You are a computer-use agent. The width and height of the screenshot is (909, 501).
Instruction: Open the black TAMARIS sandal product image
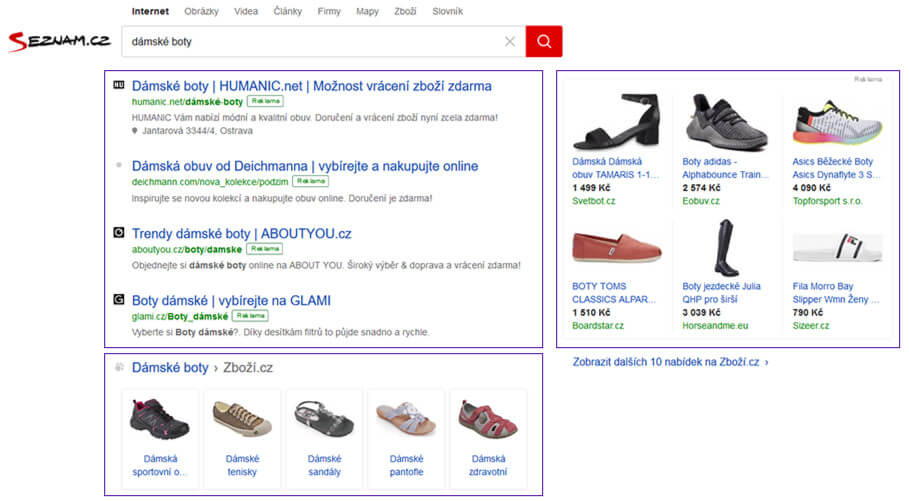[617, 122]
